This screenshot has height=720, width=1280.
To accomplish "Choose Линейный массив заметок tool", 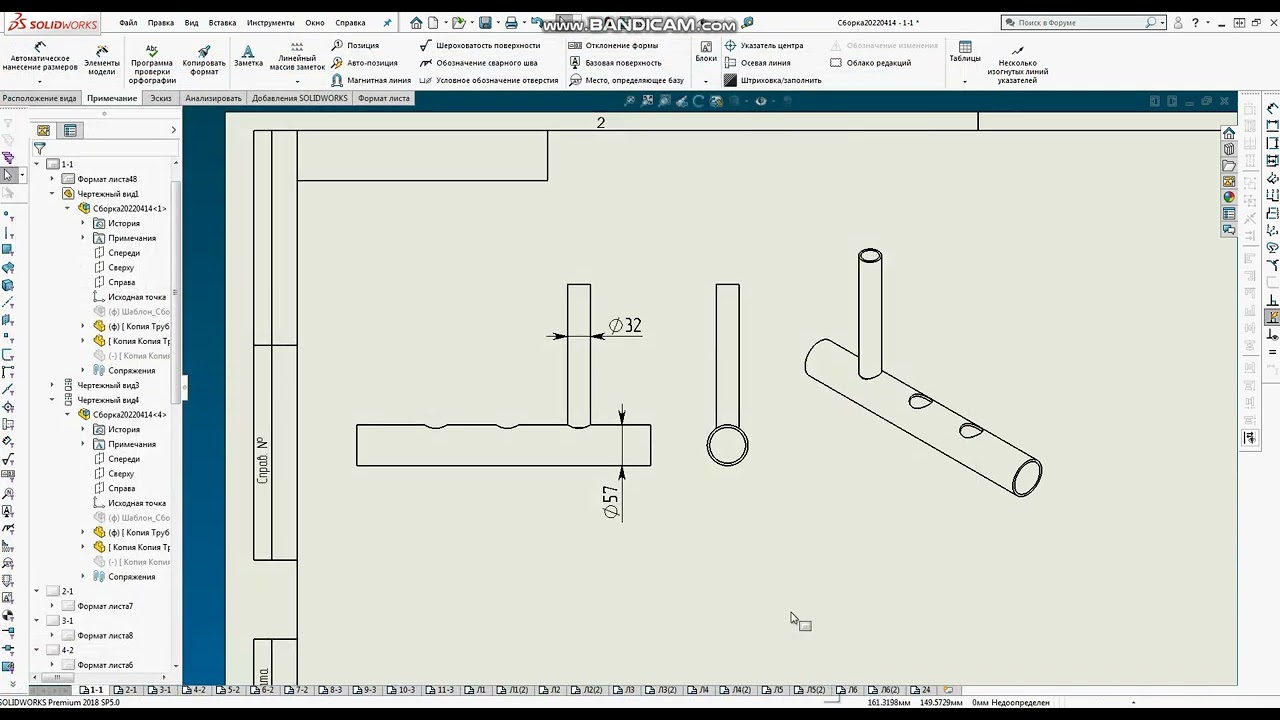I will coord(298,56).
